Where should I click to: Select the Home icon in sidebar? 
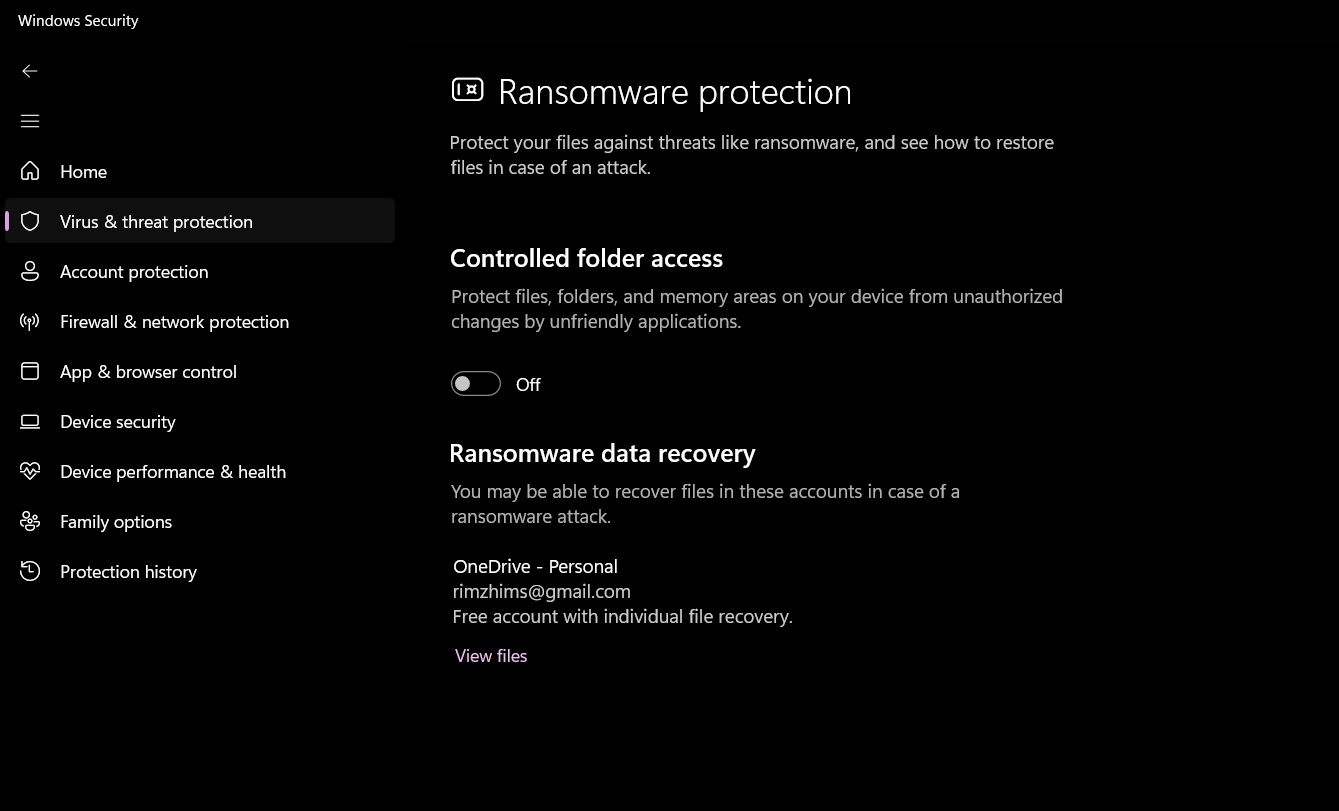click(30, 171)
